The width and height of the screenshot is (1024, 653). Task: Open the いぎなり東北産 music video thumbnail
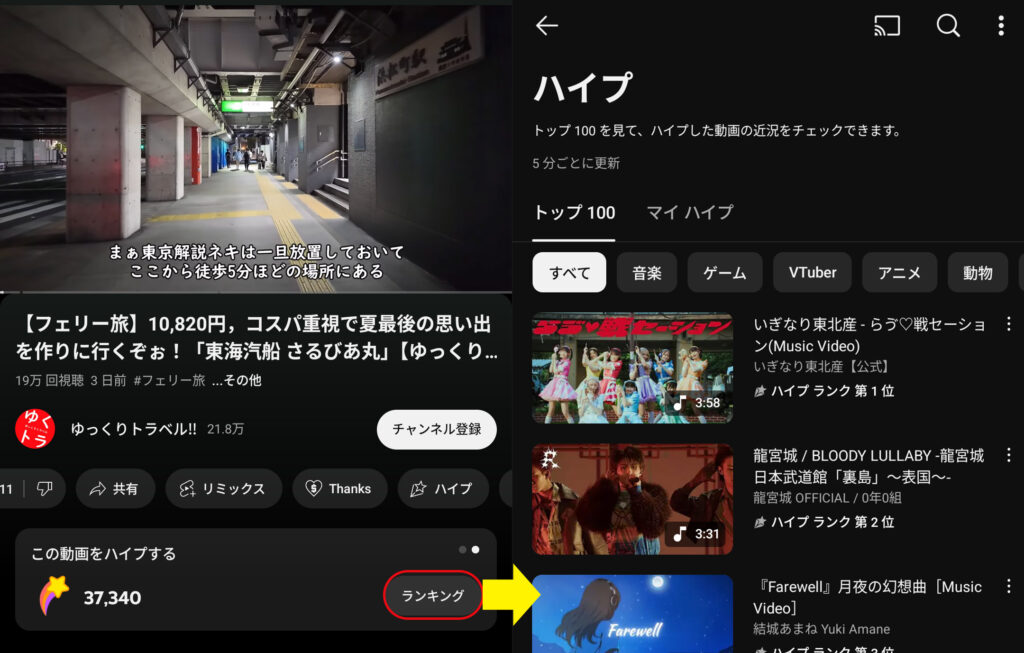[x=632, y=368]
